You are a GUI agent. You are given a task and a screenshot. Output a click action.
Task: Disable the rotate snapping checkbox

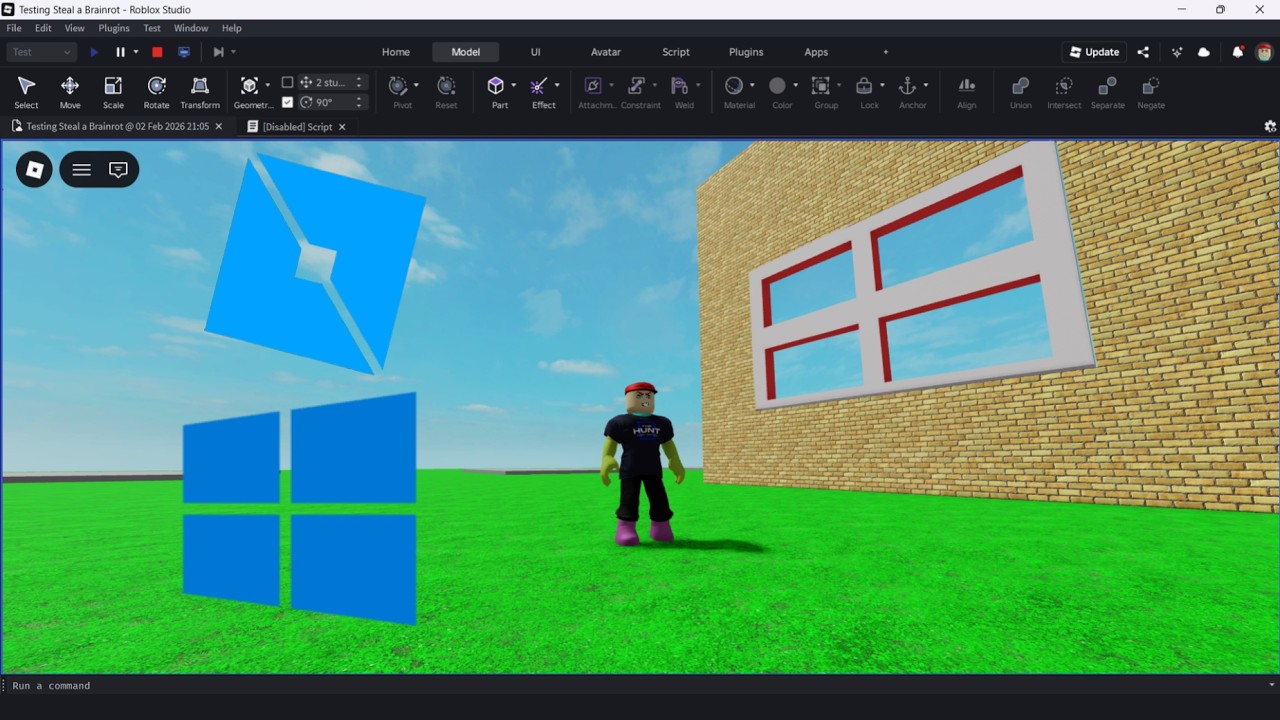[288, 102]
